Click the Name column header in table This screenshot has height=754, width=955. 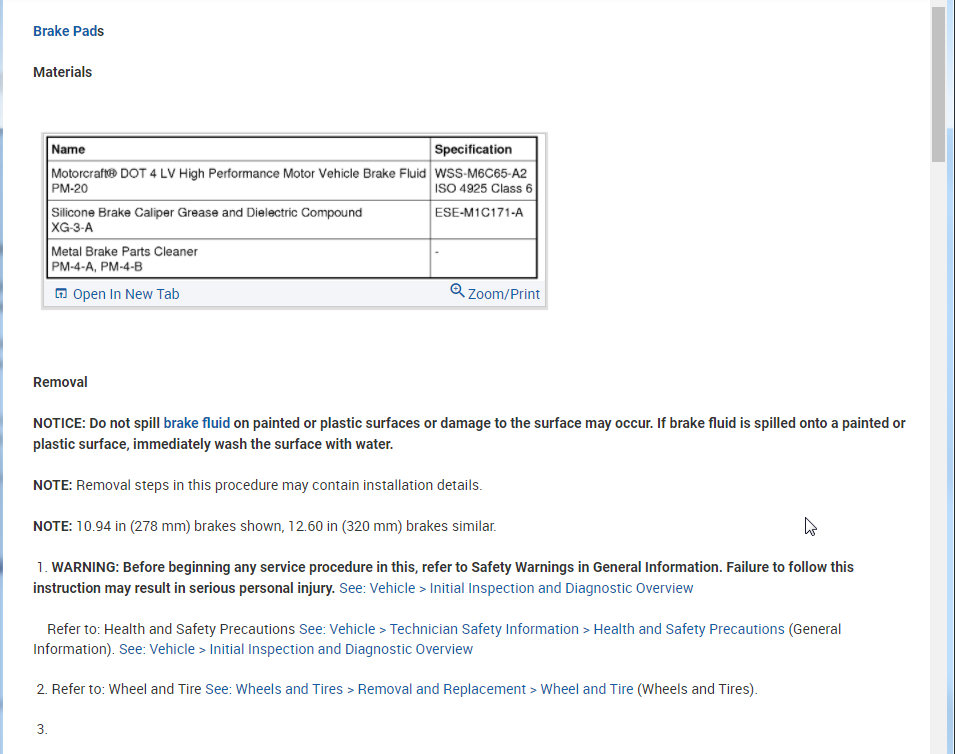[x=68, y=149]
